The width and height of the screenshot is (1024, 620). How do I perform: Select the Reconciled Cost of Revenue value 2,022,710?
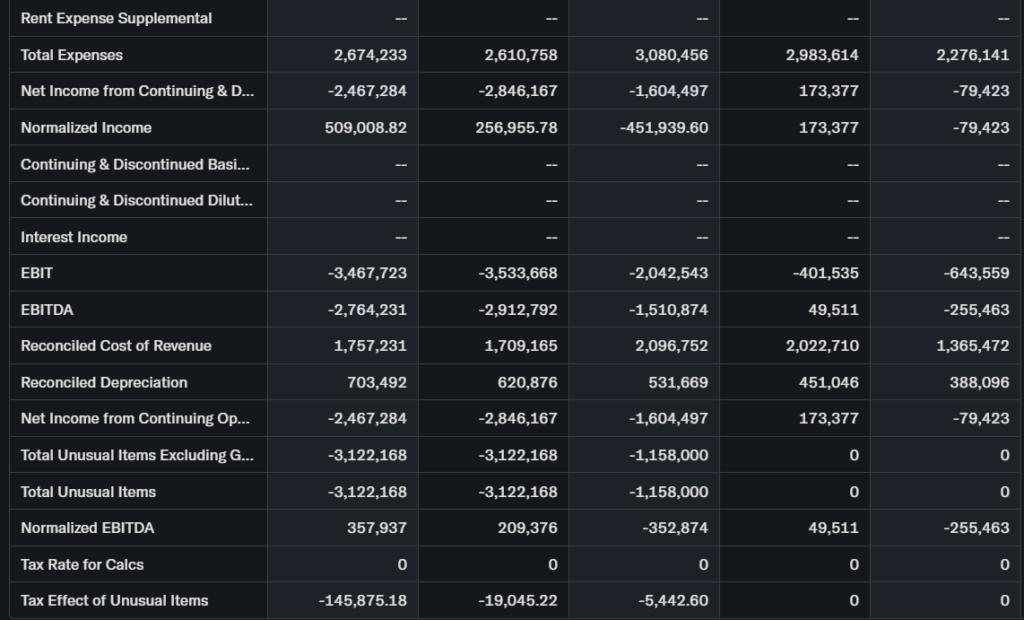[822, 346]
